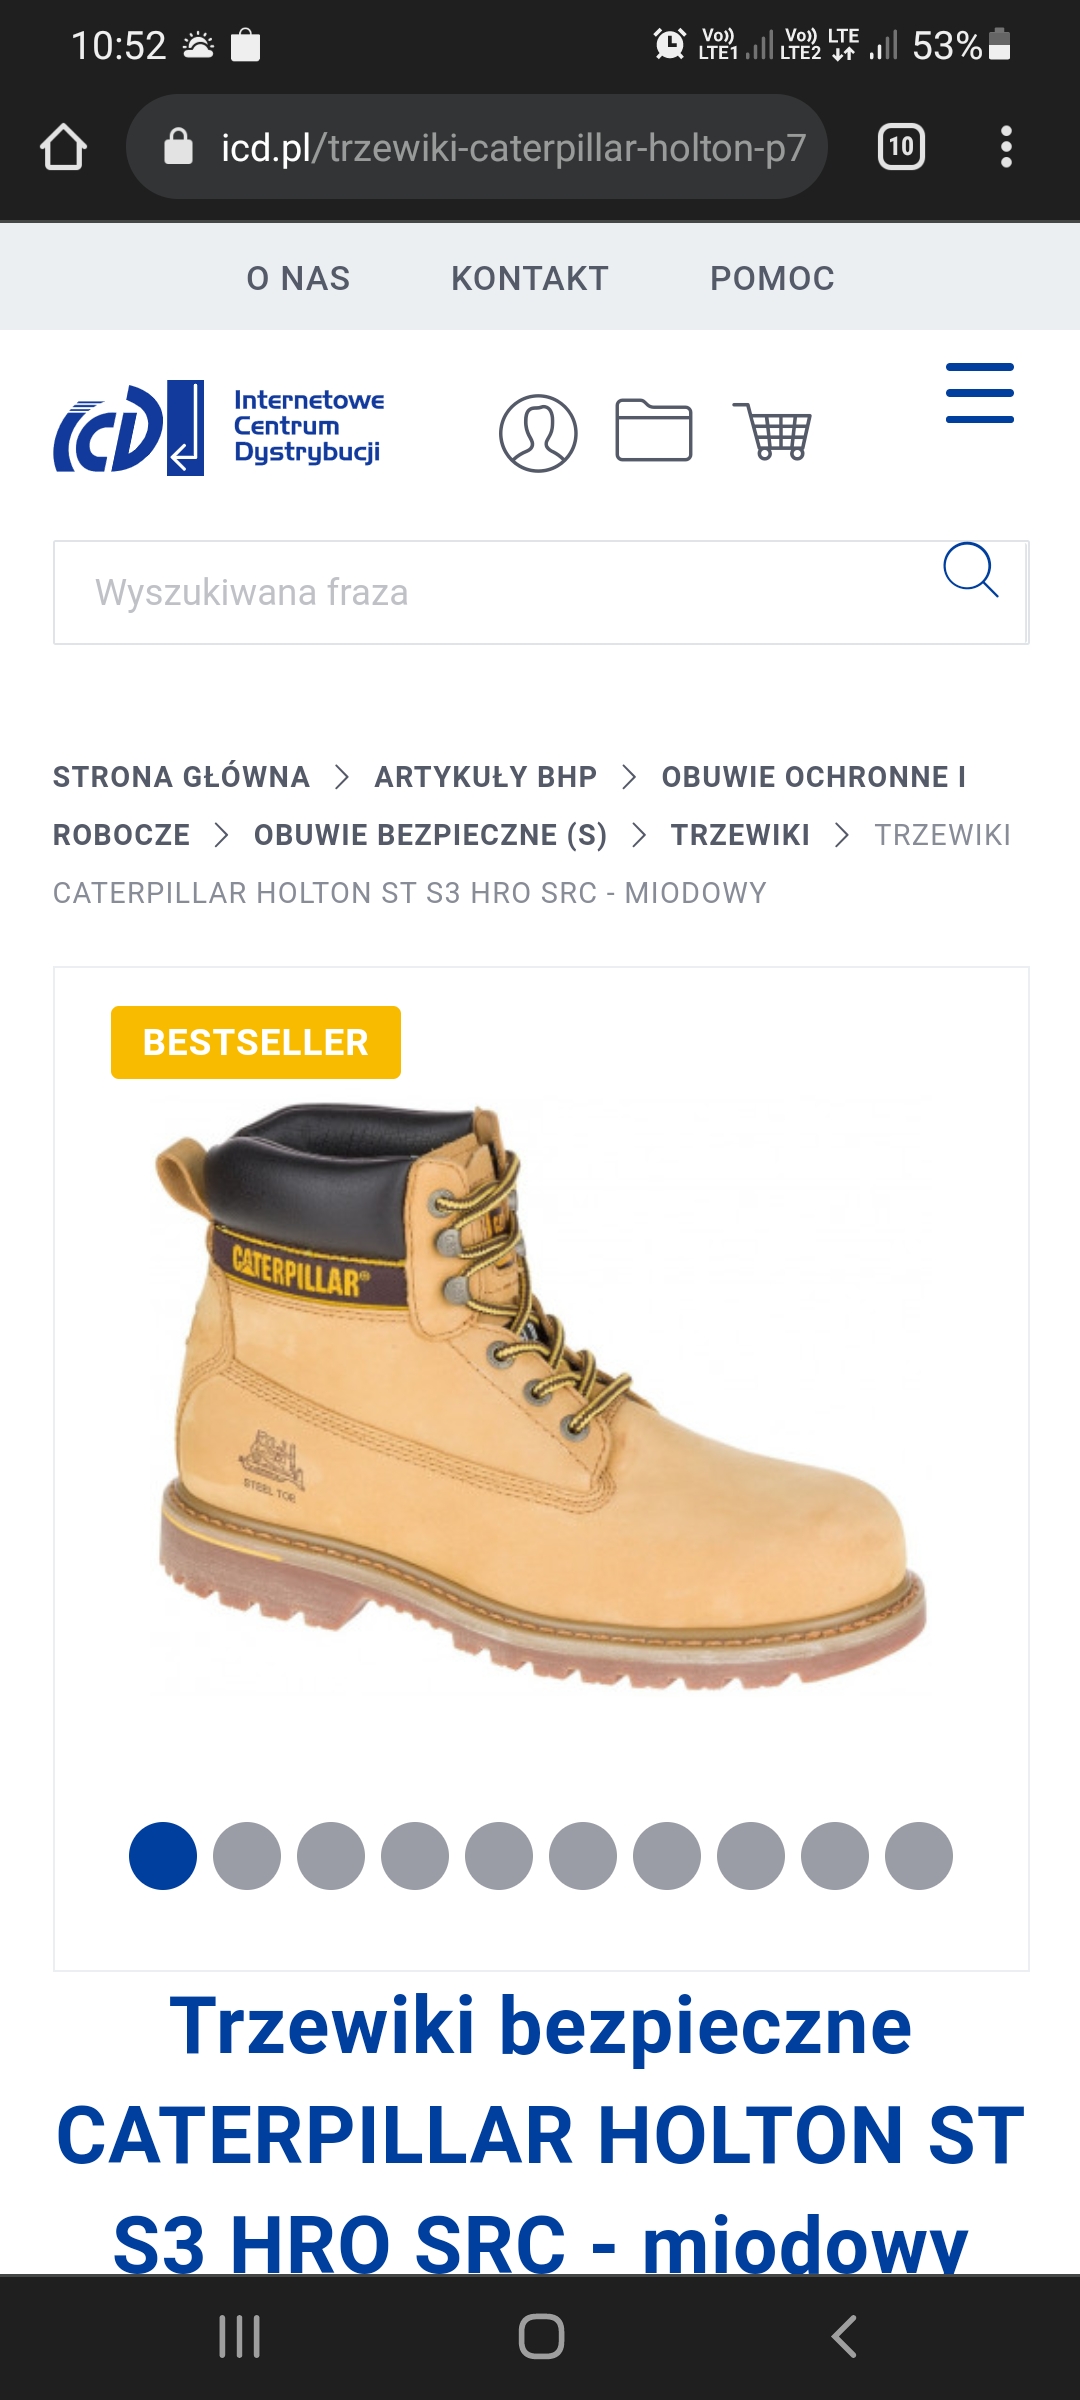1080x2400 pixels.
Task: Open the shopping cart
Action: [x=772, y=431]
